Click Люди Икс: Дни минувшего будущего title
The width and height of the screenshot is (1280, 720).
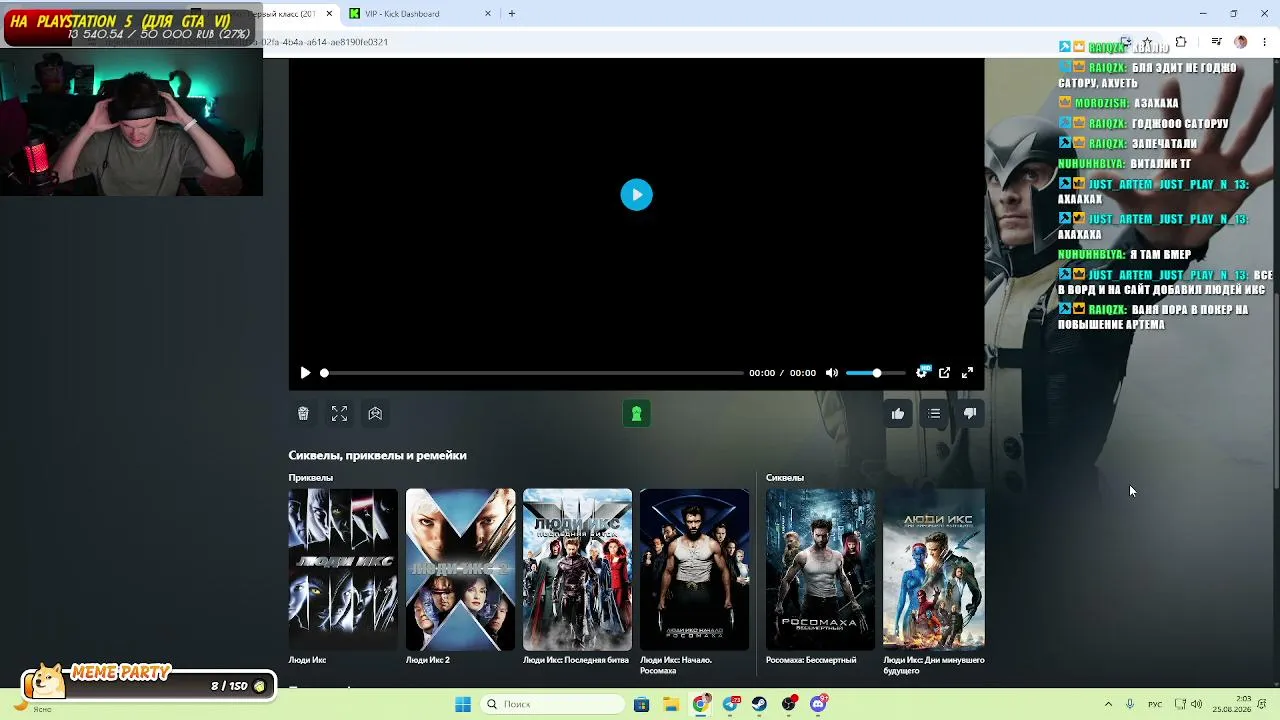coord(934,665)
